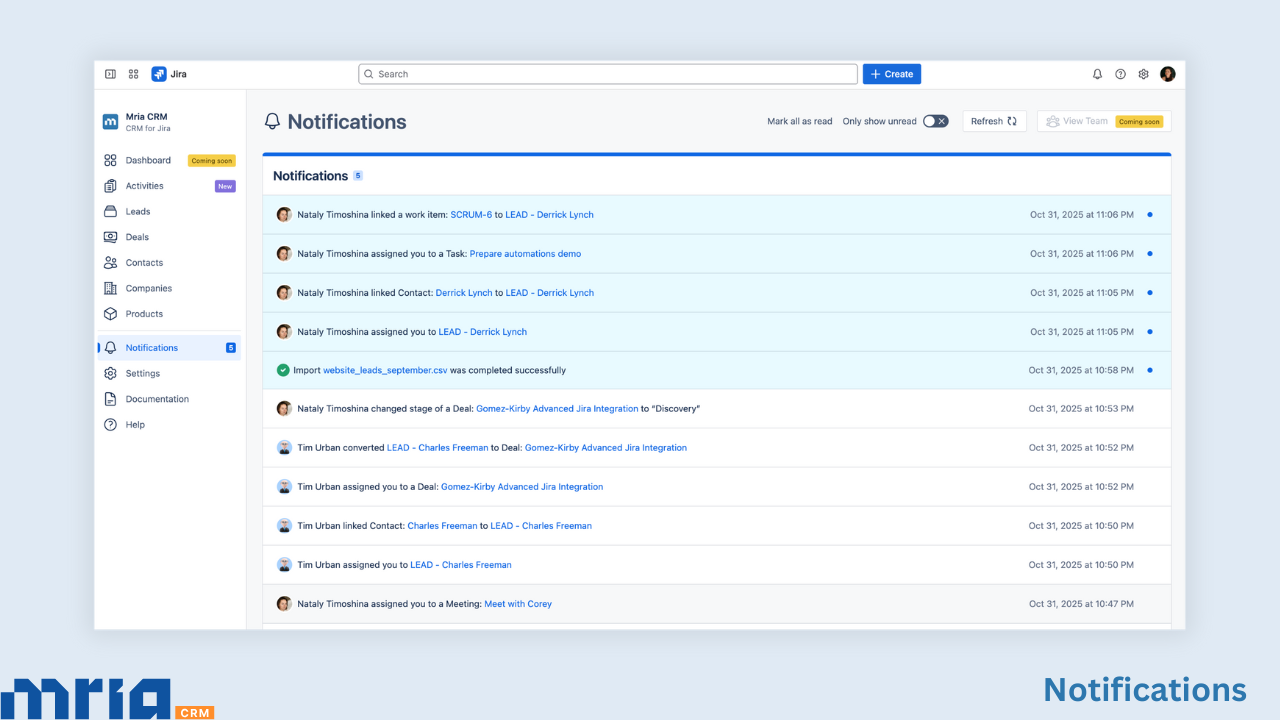Click the green success check on the import row
1280x720 pixels.
tap(283, 370)
